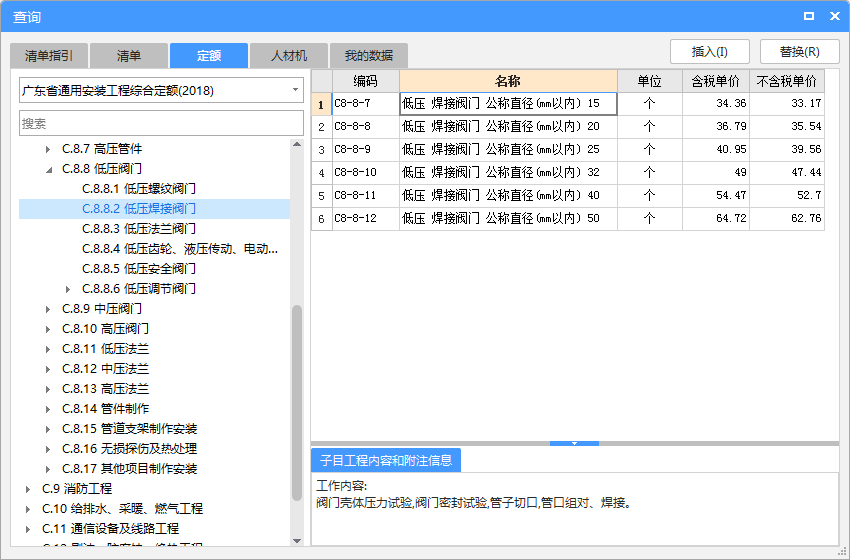Select C.8.8.3 低压法兰阀门 in tree
Image resolution: width=850 pixels, height=560 pixels.
[x=139, y=229]
